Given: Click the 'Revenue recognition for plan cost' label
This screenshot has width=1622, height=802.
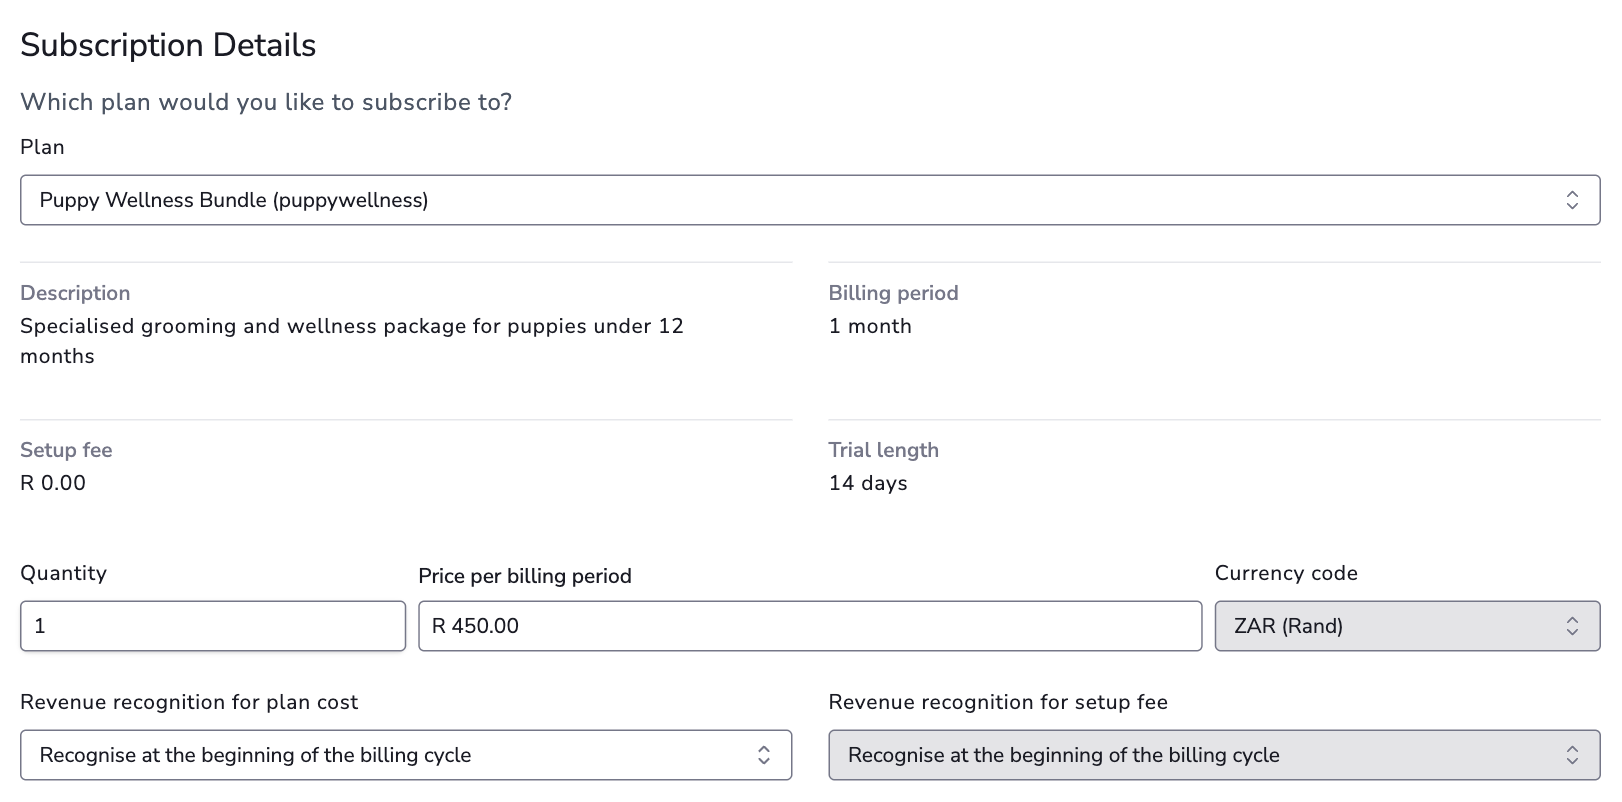Looking at the screenshot, I should pyautogui.click(x=189, y=702).
